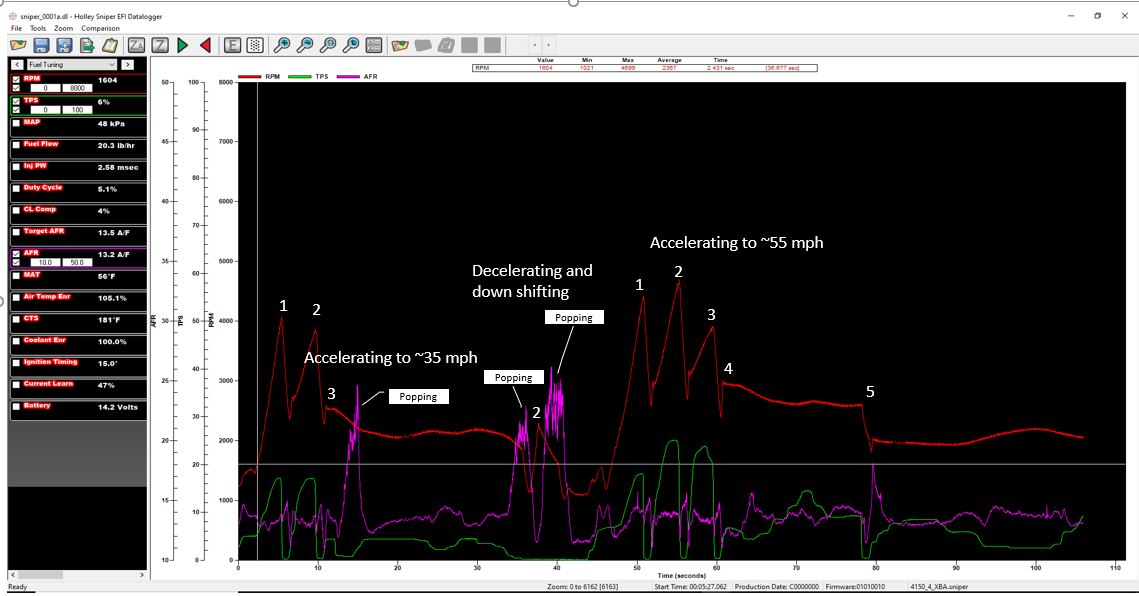Enable the Fuel Flow channel checkbox
The height and width of the screenshot is (596, 1139).
point(16,145)
